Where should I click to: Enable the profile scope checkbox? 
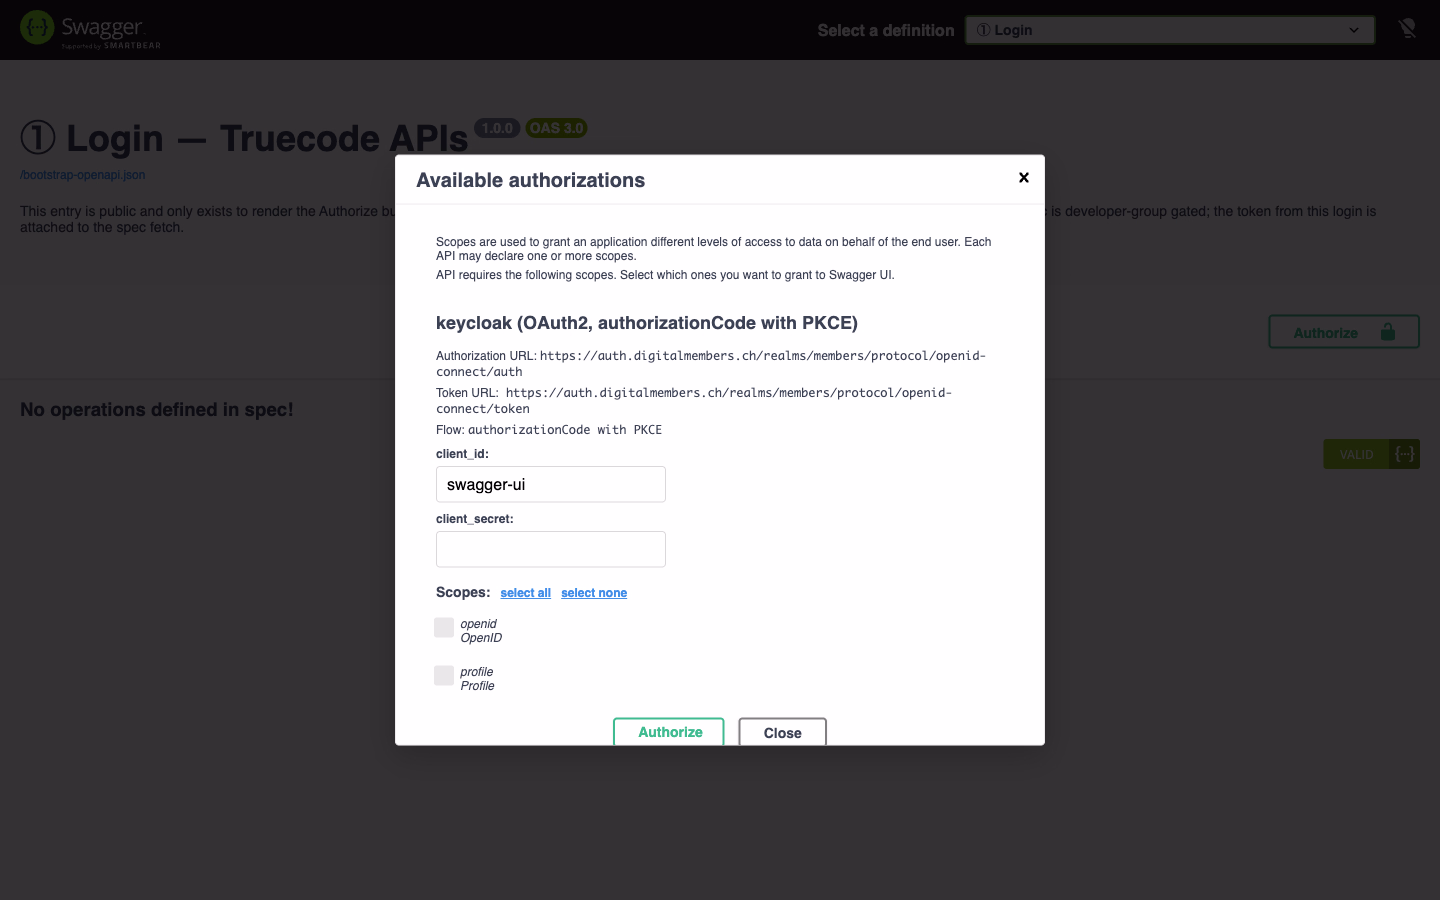pos(444,675)
